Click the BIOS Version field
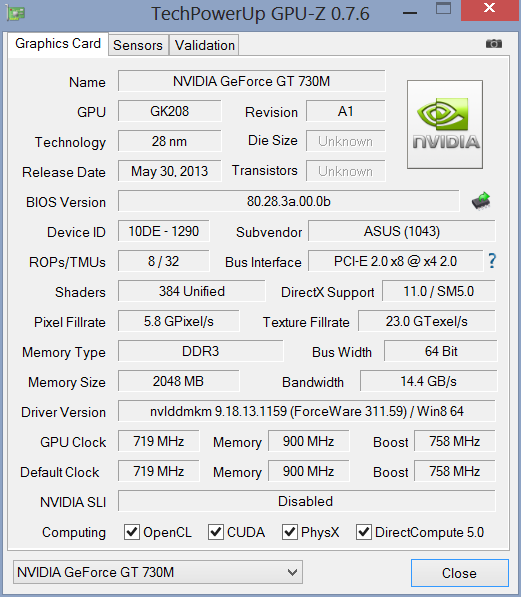 [288, 201]
